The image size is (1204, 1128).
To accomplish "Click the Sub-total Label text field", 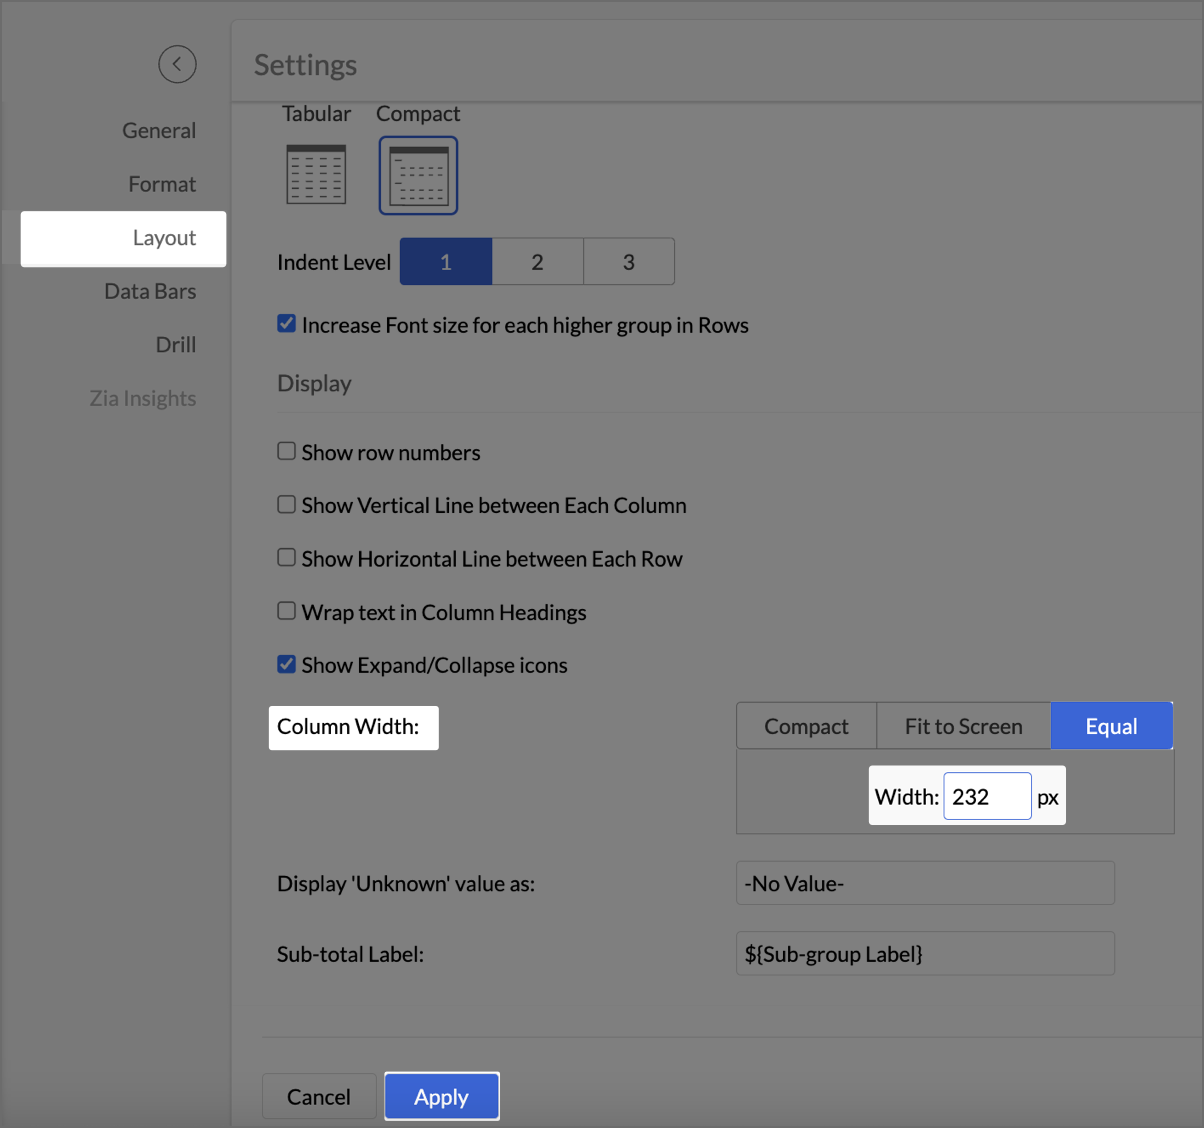I will [x=924, y=954].
